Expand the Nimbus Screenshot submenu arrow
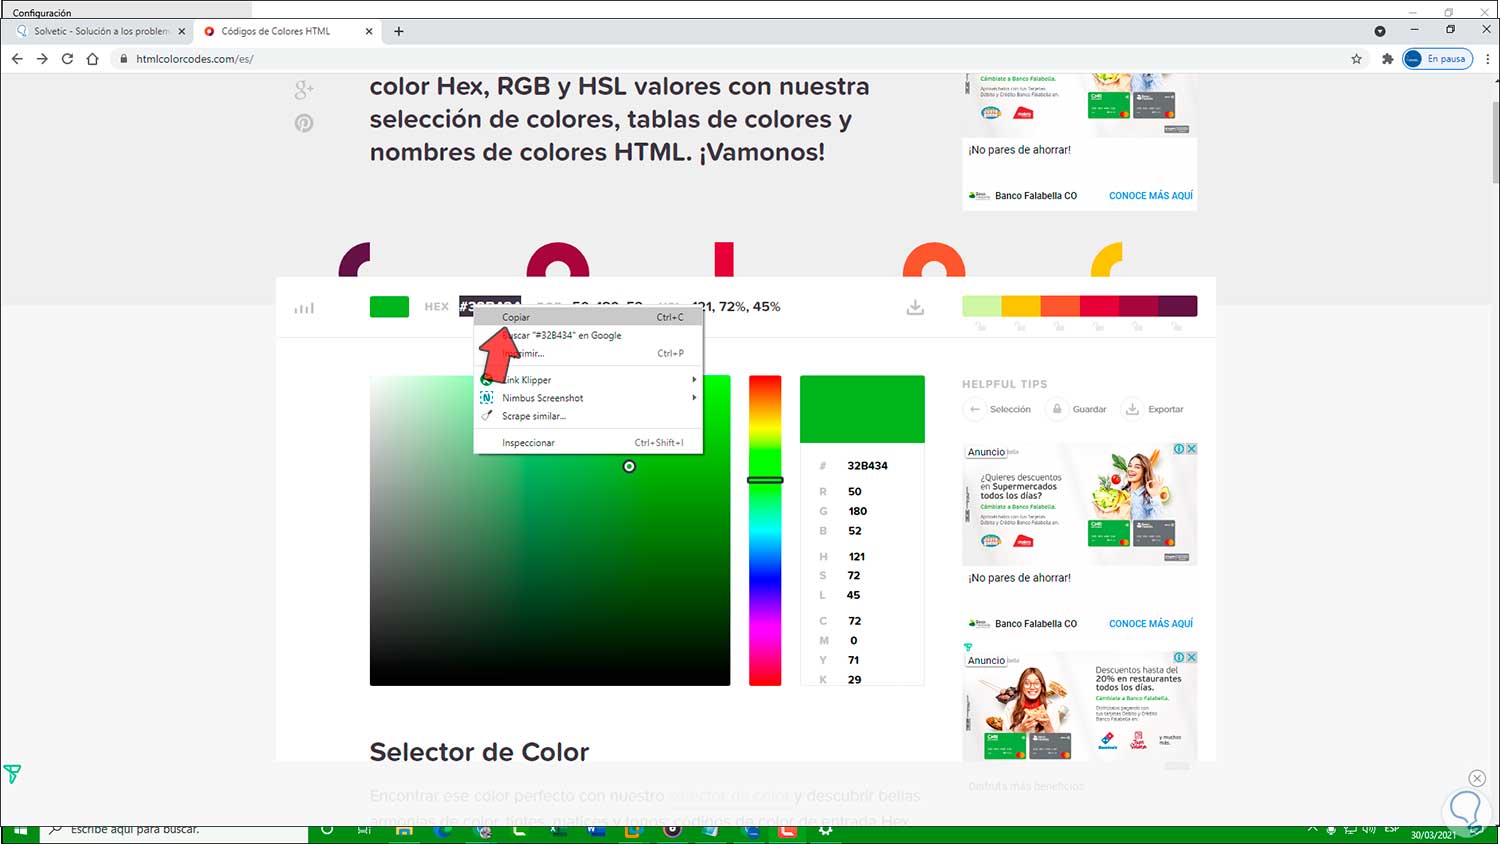Image resolution: width=1500 pixels, height=844 pixels. (694, 398)
